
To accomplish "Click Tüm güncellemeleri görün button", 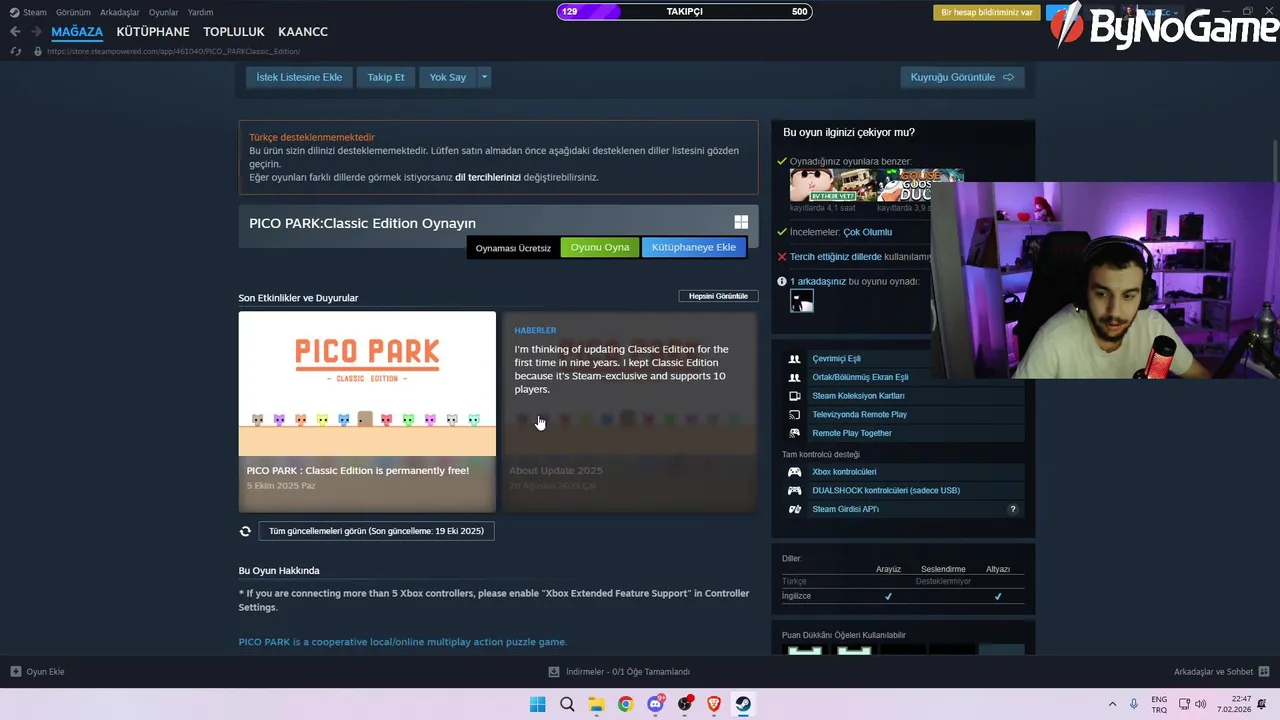I will pyautogui.click(x=376, y=531).
